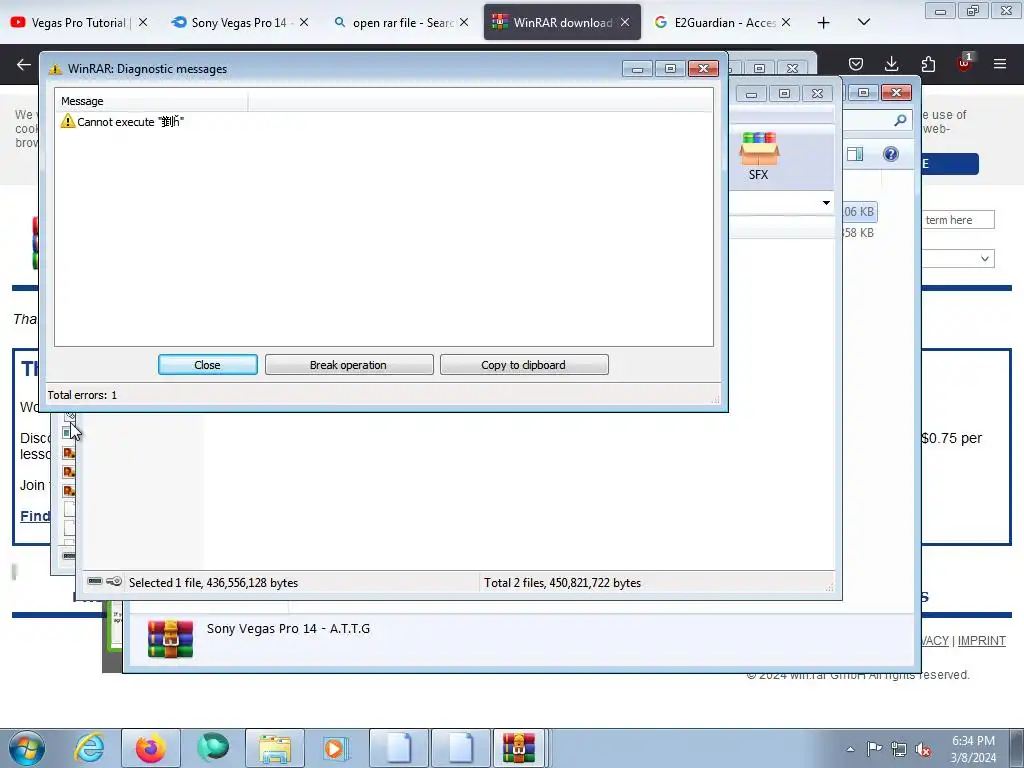Click the SFX toolbar icon in WinRAR
1024x768 pixels.
[x=758, y=155]
